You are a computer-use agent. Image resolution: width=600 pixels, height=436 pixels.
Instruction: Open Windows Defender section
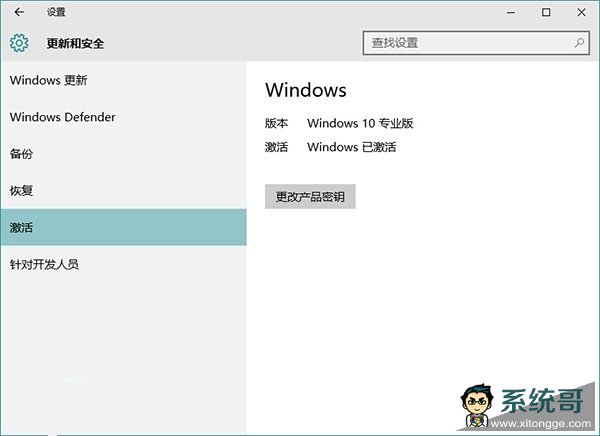[x=124, y=117]
